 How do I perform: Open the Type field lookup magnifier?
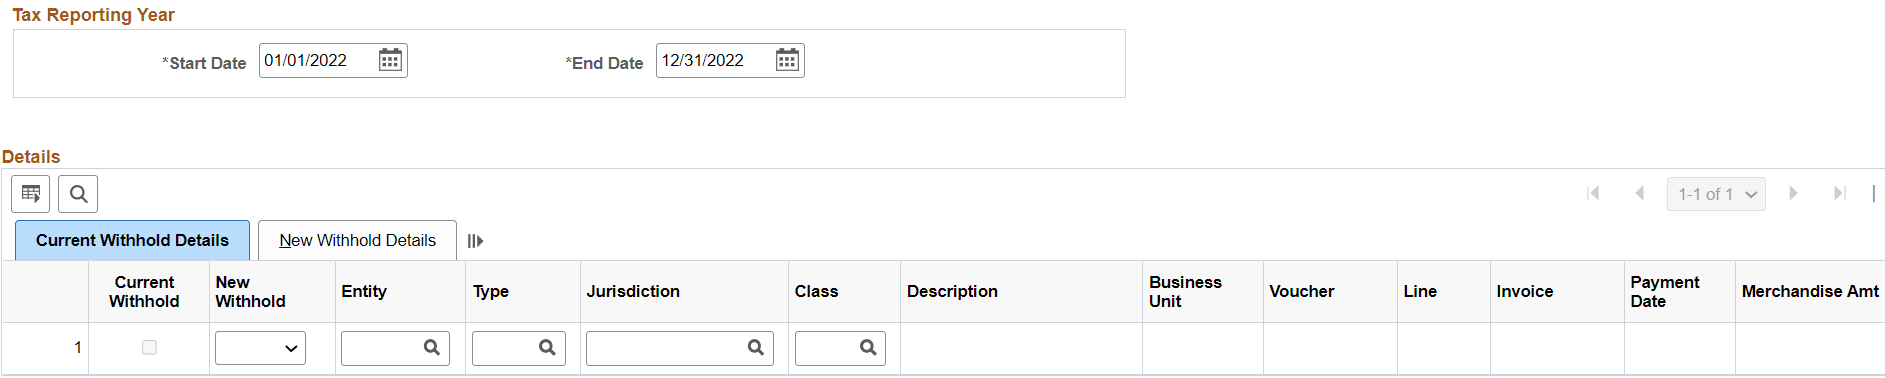(547, 348)
